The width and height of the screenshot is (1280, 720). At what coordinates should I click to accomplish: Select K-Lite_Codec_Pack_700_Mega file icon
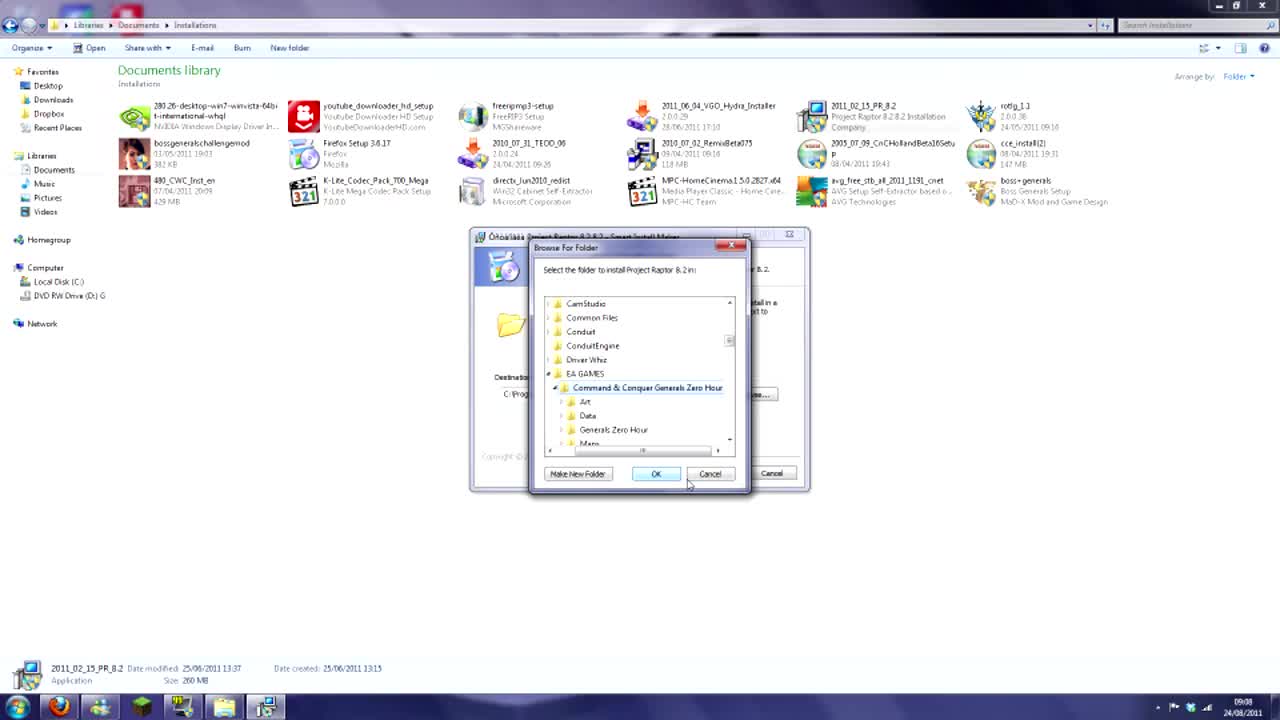coord(303,191)
